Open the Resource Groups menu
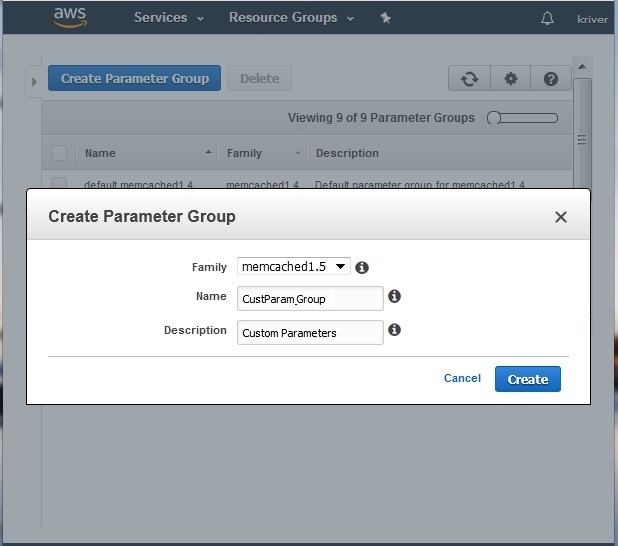Image resolution: width=618 pixels, height=546 pixels. pyautogui.click(x=290, y=18)
